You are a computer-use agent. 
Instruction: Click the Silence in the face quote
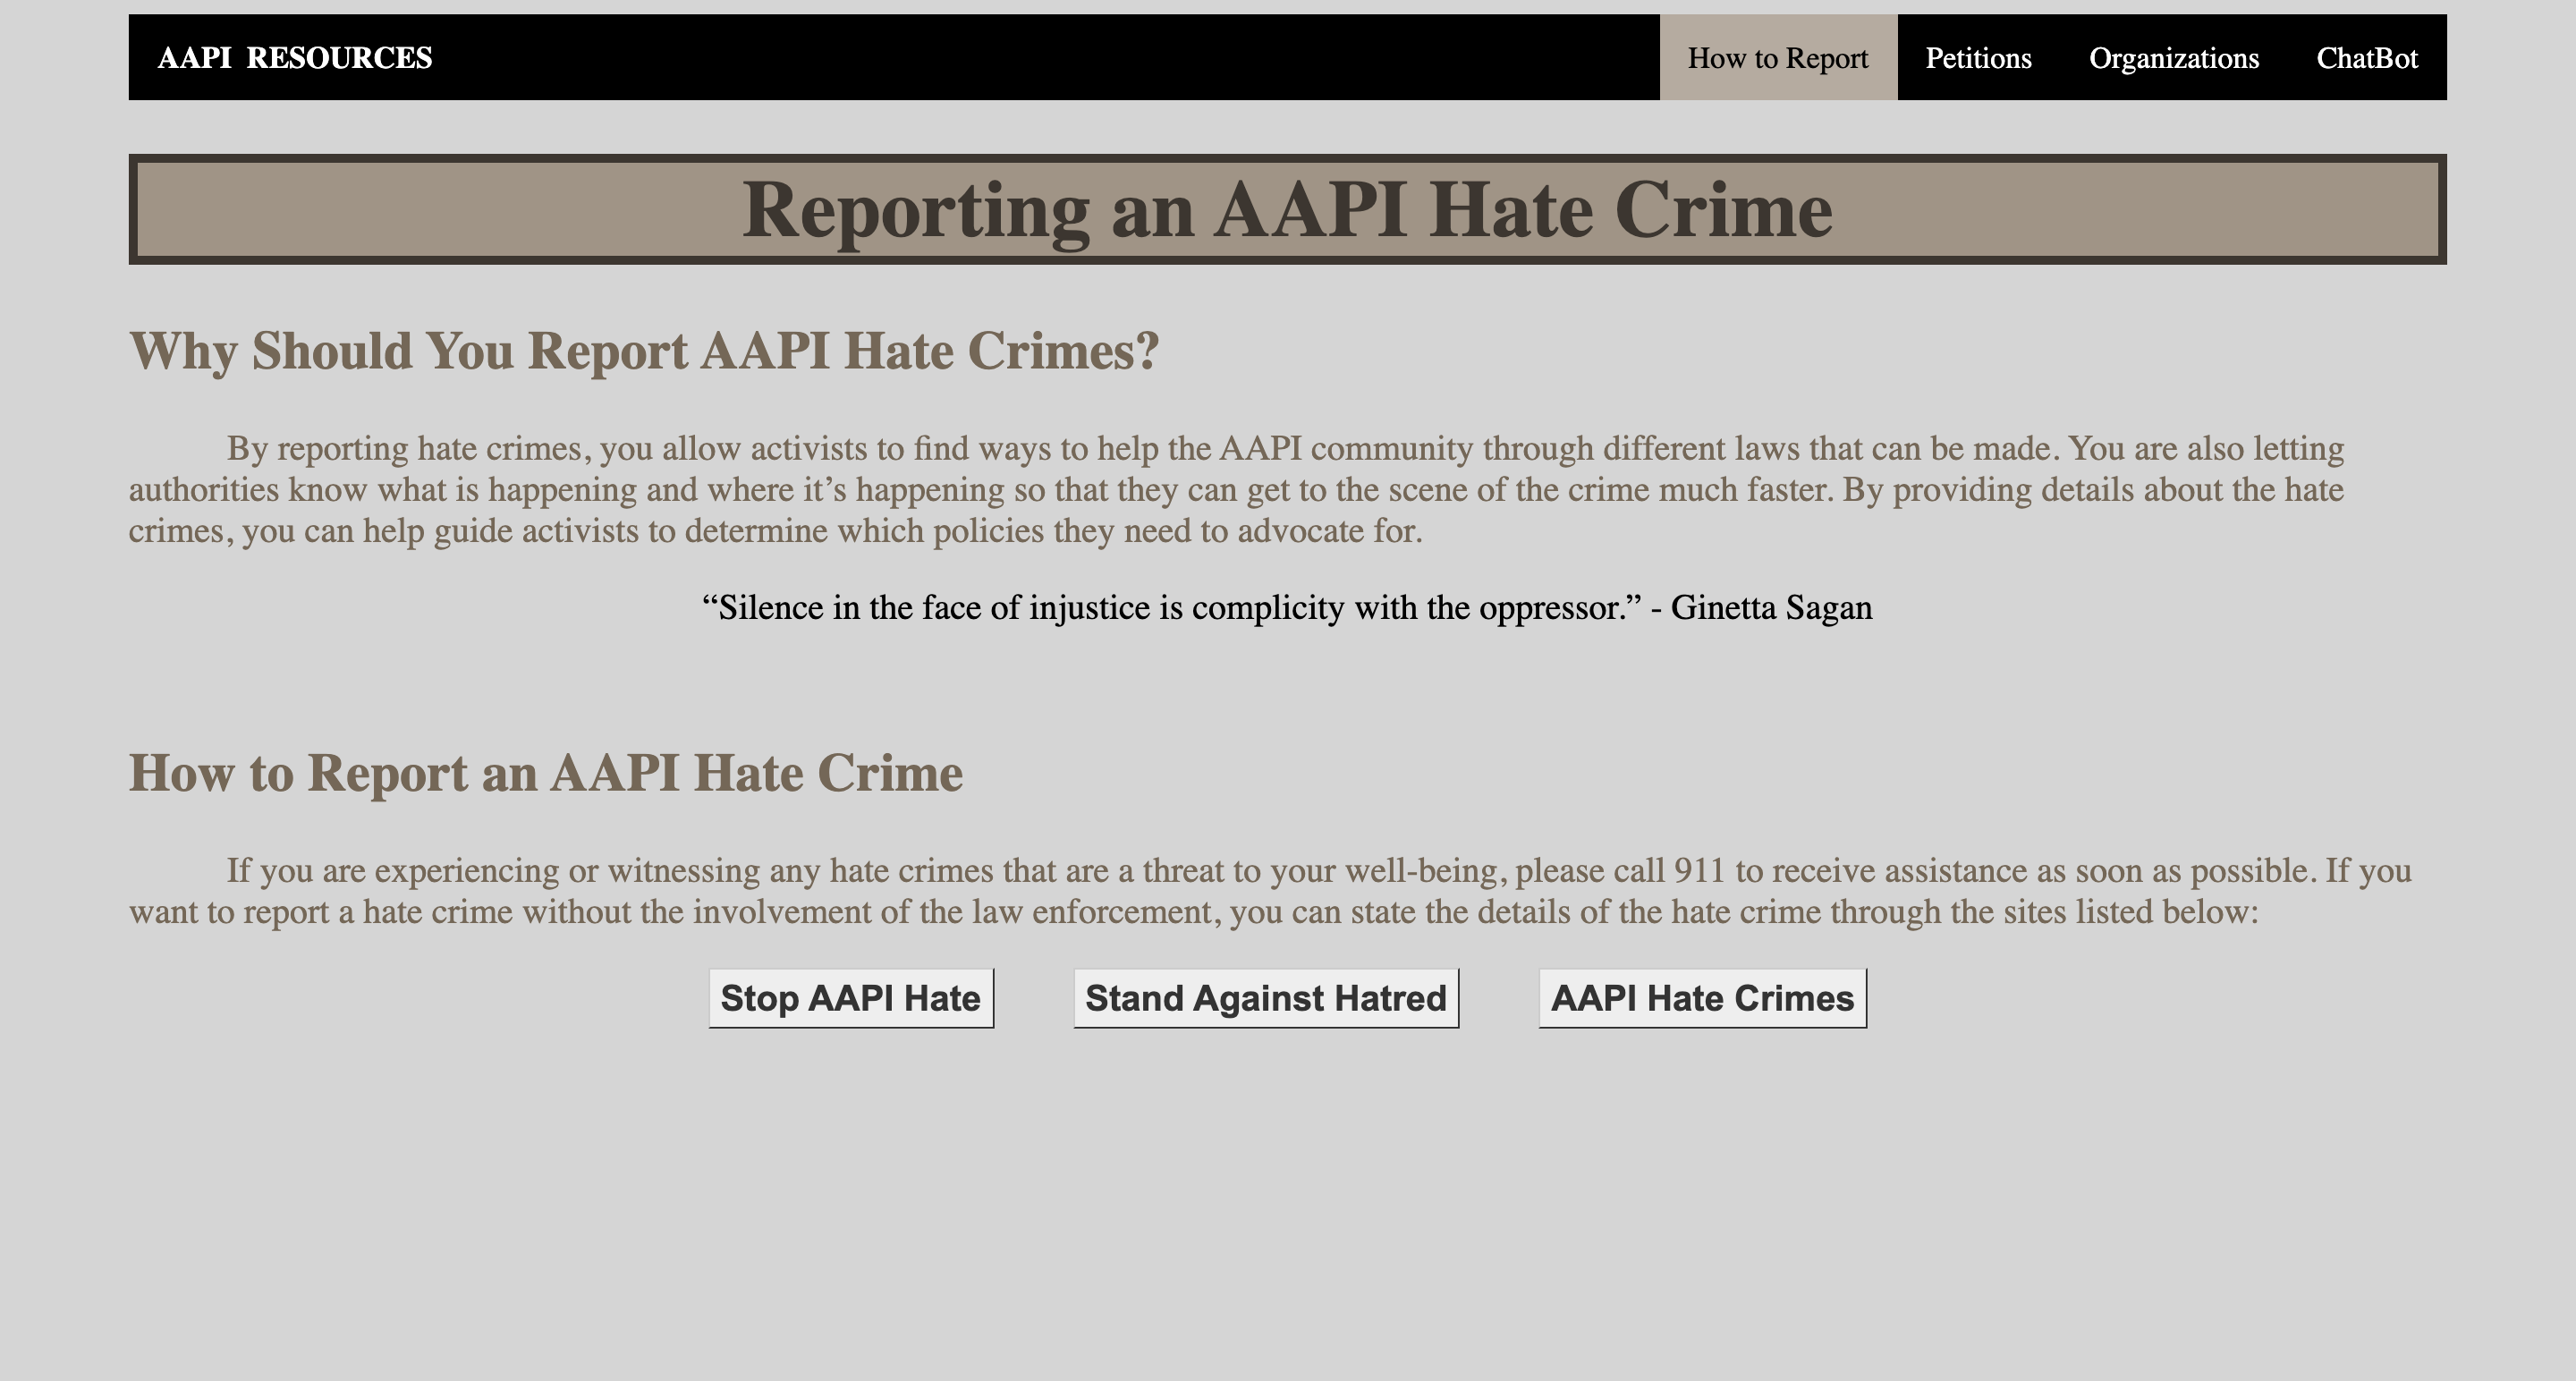click(x=1170, y=608)
